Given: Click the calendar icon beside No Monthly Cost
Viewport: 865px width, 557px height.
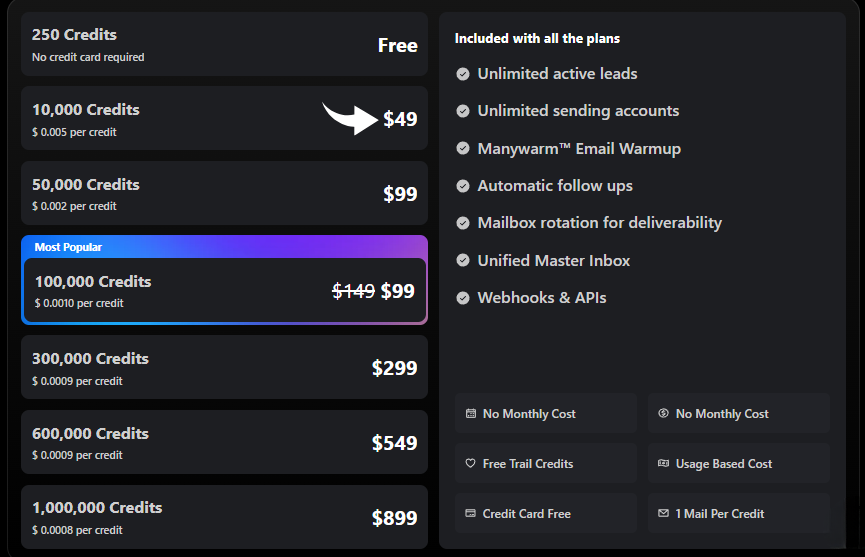Looking at the screenshot, I should pyautogui.click(x=471, y=413).
